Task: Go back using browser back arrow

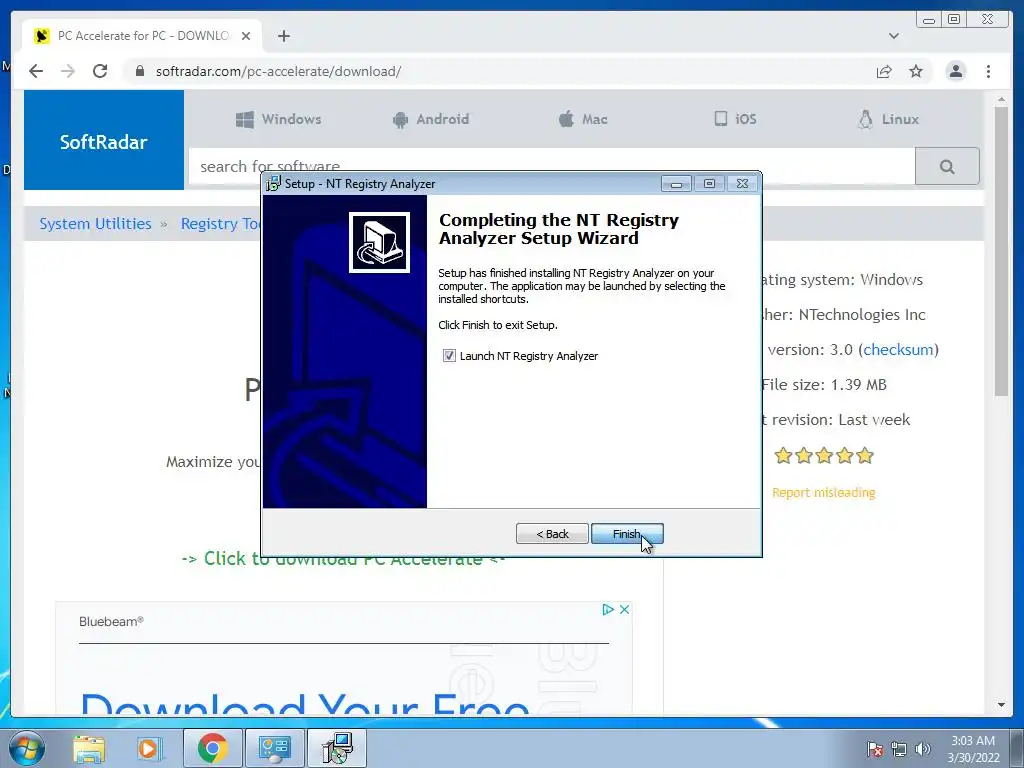Action: pyautogui.click(x=36, y=71)
